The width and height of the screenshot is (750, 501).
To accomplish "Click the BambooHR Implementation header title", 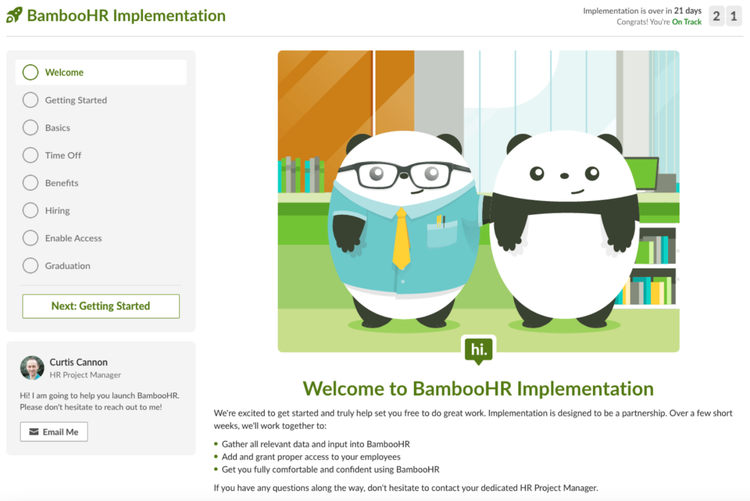I will (126, 15).
